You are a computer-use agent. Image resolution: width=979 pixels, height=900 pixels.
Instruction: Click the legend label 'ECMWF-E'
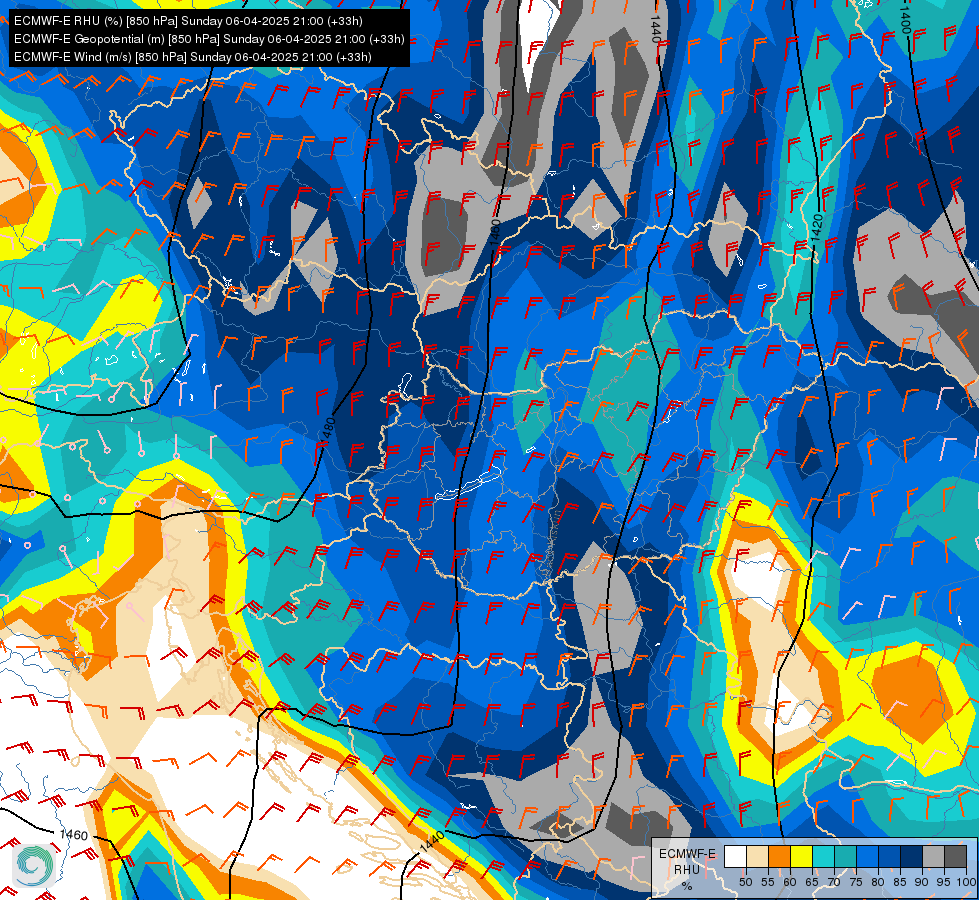[x=687, y=854]
